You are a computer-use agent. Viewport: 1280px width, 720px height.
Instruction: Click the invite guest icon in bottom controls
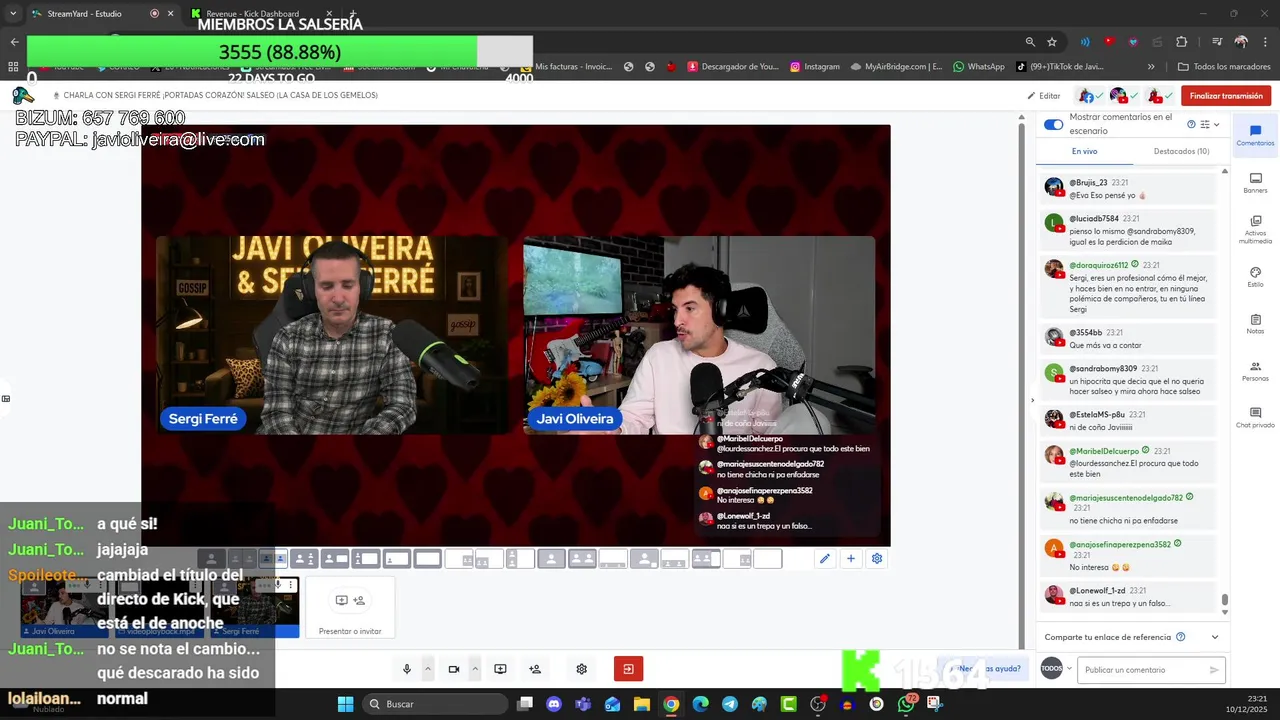[535, 669]
